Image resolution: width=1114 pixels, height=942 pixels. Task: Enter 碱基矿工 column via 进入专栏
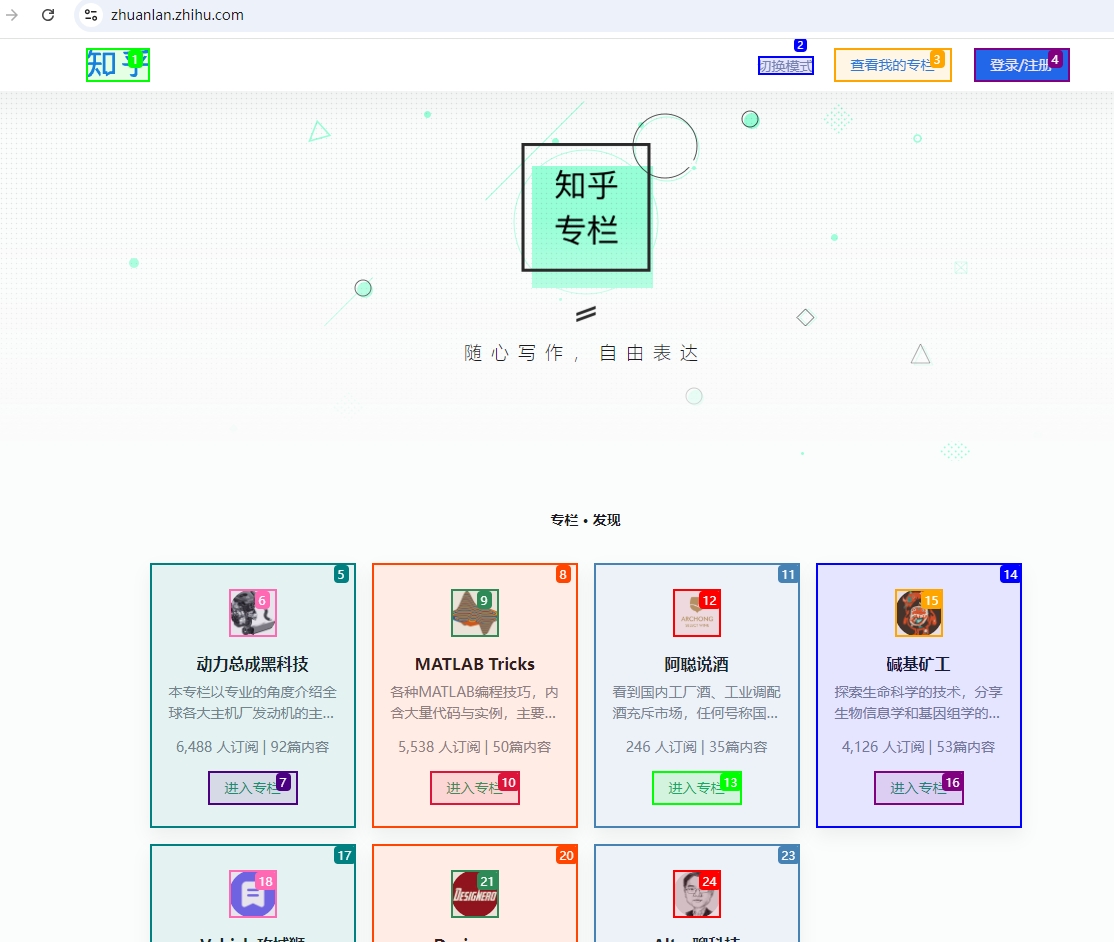(919, 788)
